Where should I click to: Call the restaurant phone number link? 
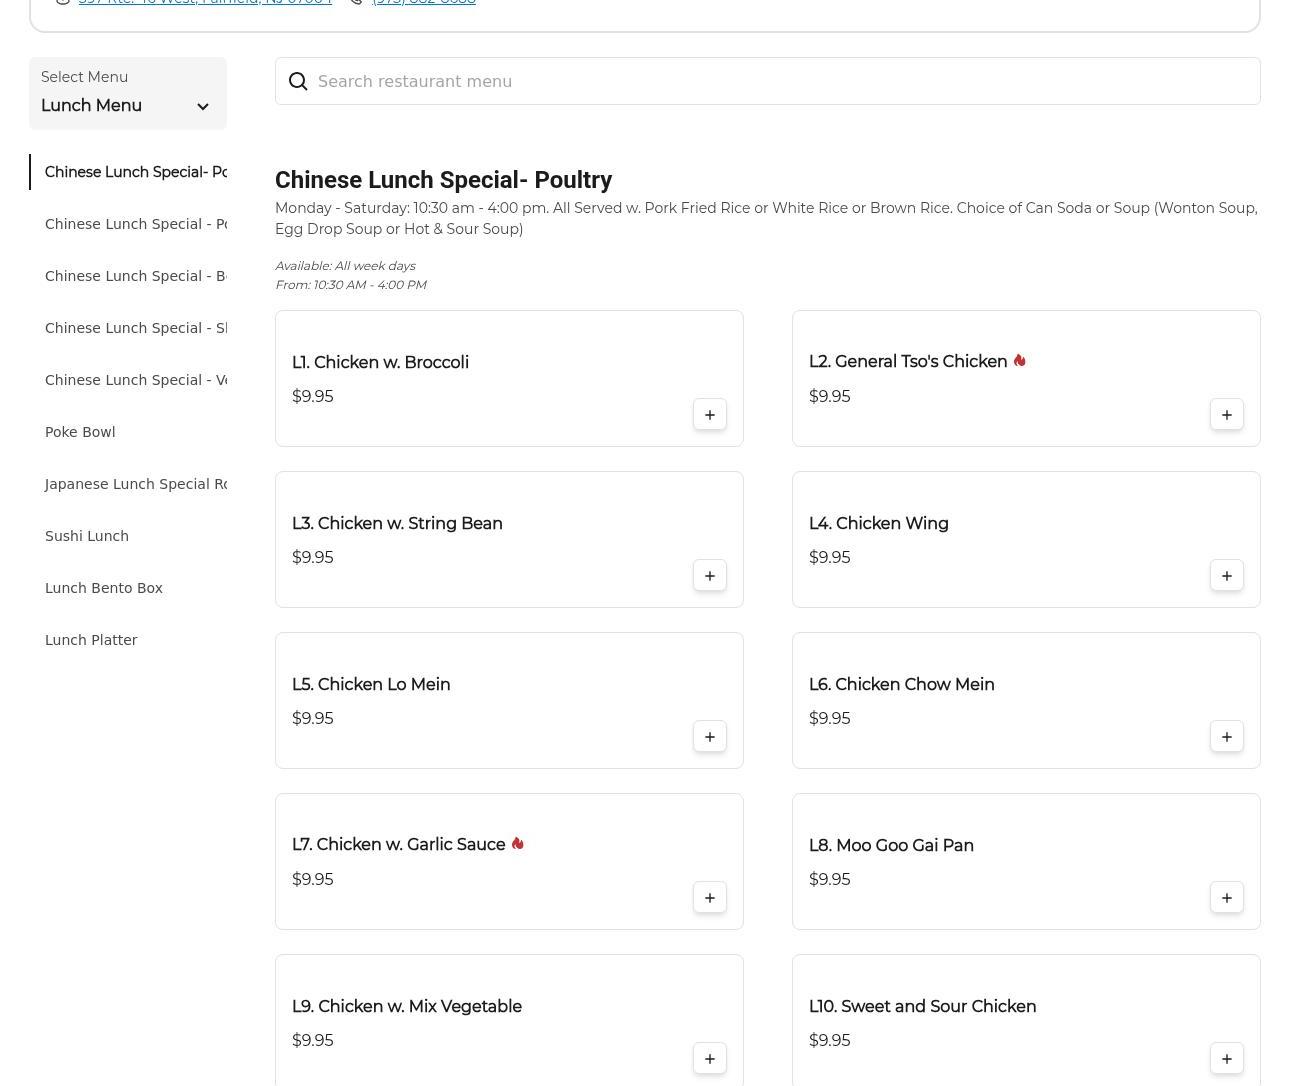pos(424,3)
